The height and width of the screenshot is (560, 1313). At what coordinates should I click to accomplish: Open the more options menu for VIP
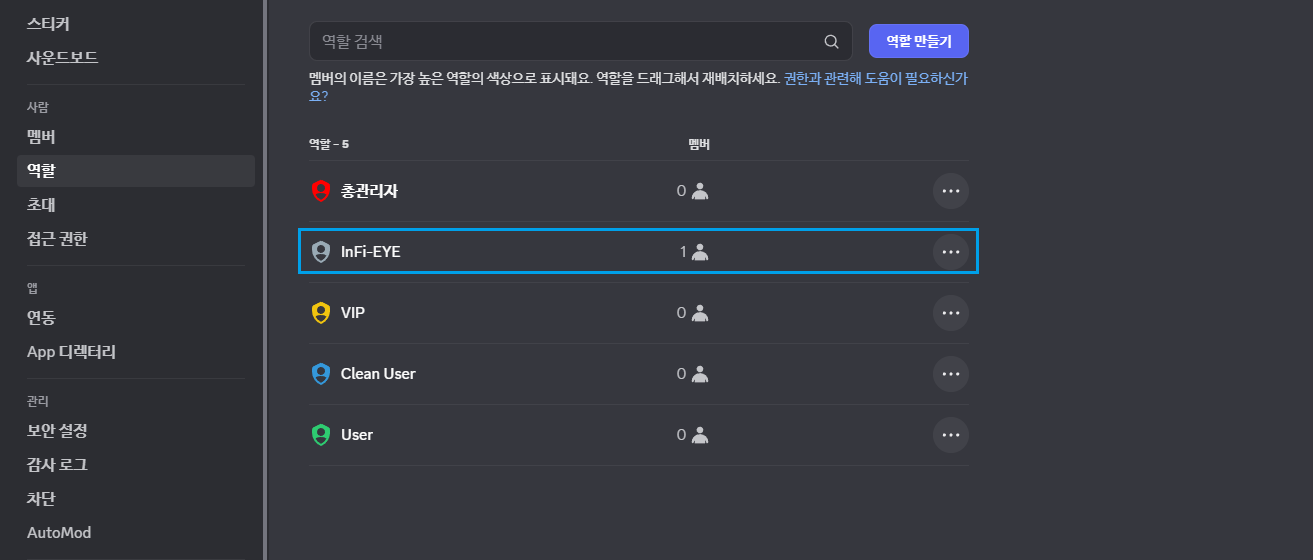[x=951, y=313]
